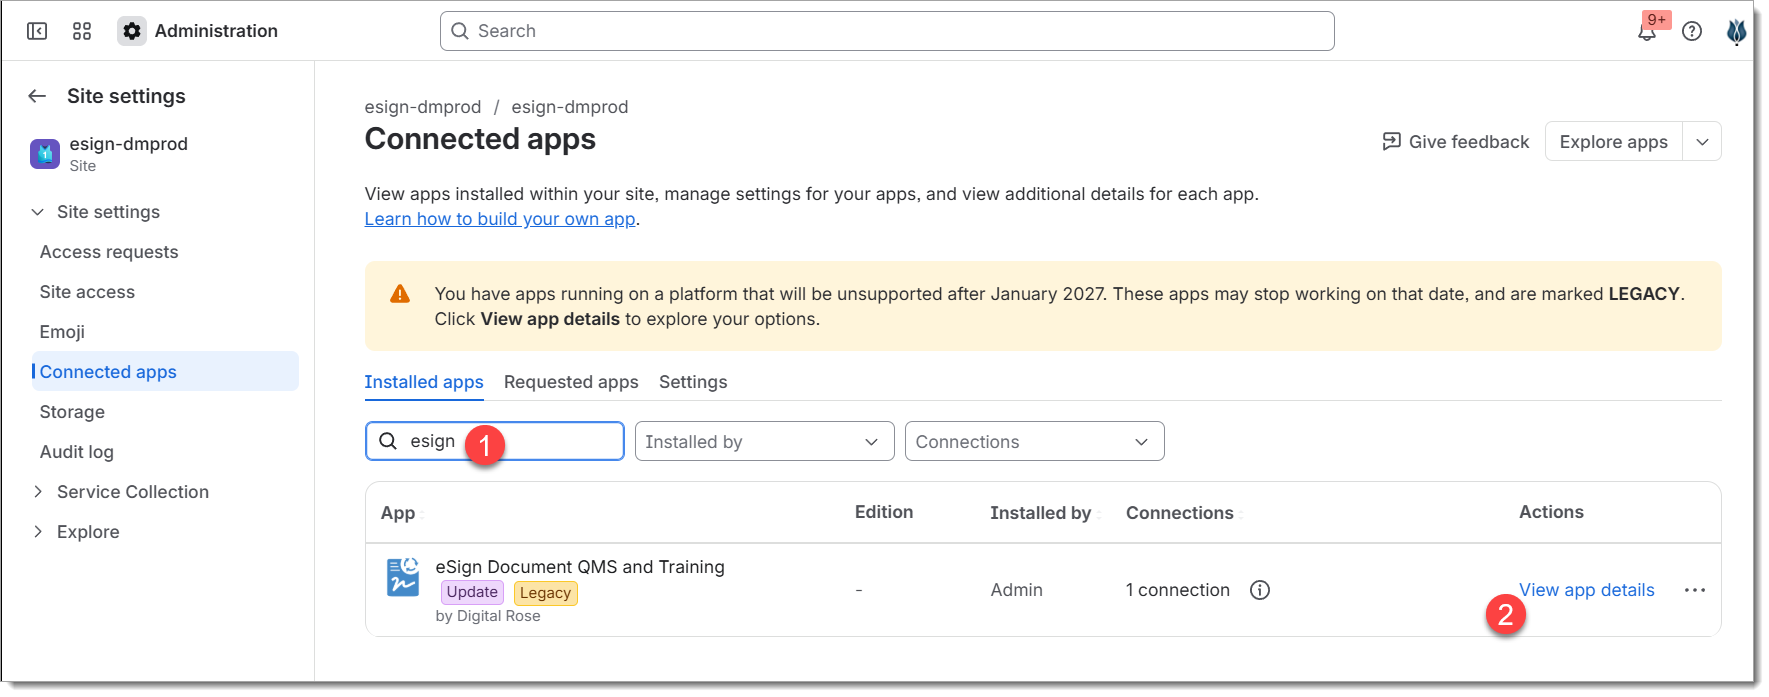Click the Give feedback icon
This screenshot has height=697, width=1769.
pos(1391,141)
